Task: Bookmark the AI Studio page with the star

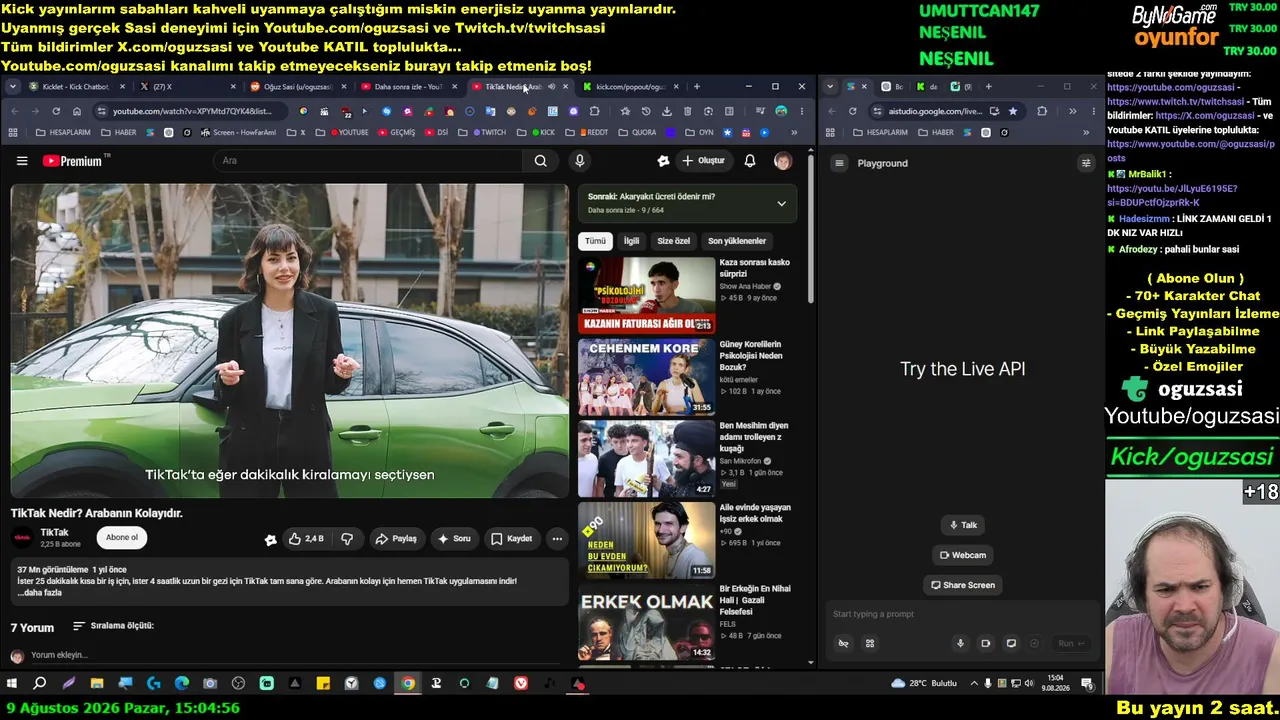Action: [x=1013, y=111]
